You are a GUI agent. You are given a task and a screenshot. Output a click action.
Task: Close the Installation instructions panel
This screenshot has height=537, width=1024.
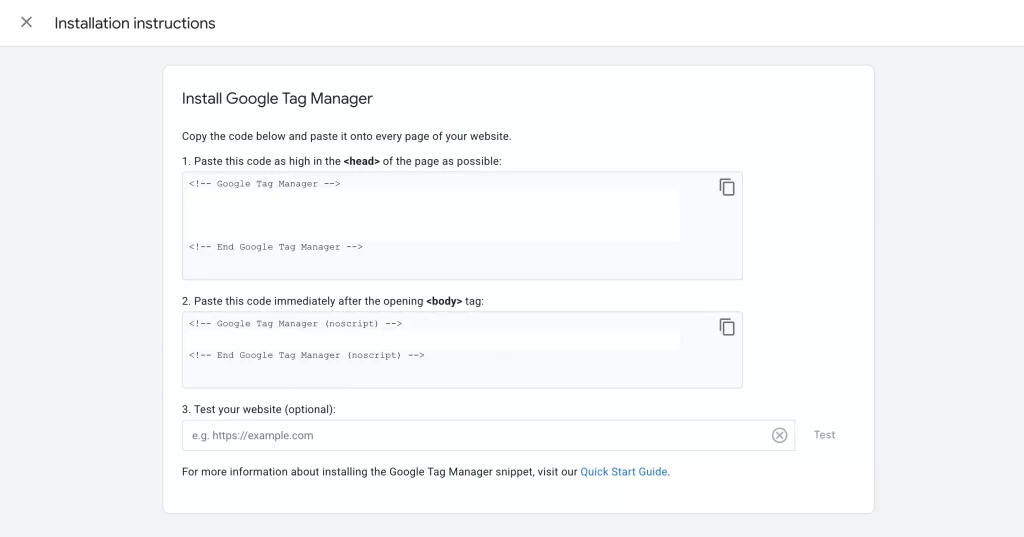pos(26,22)
